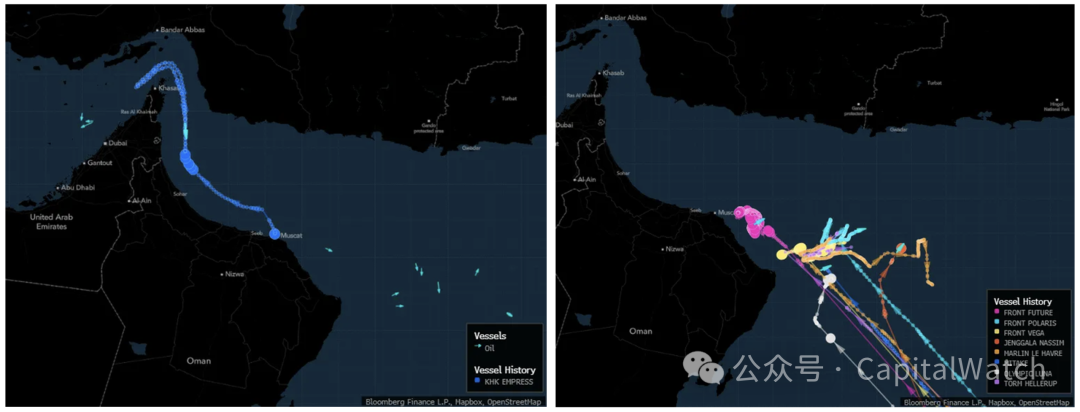Click the MARLIN LE HAVRE orange swatch
This screenshot has width=1080, height=412.
coord(998,353)
